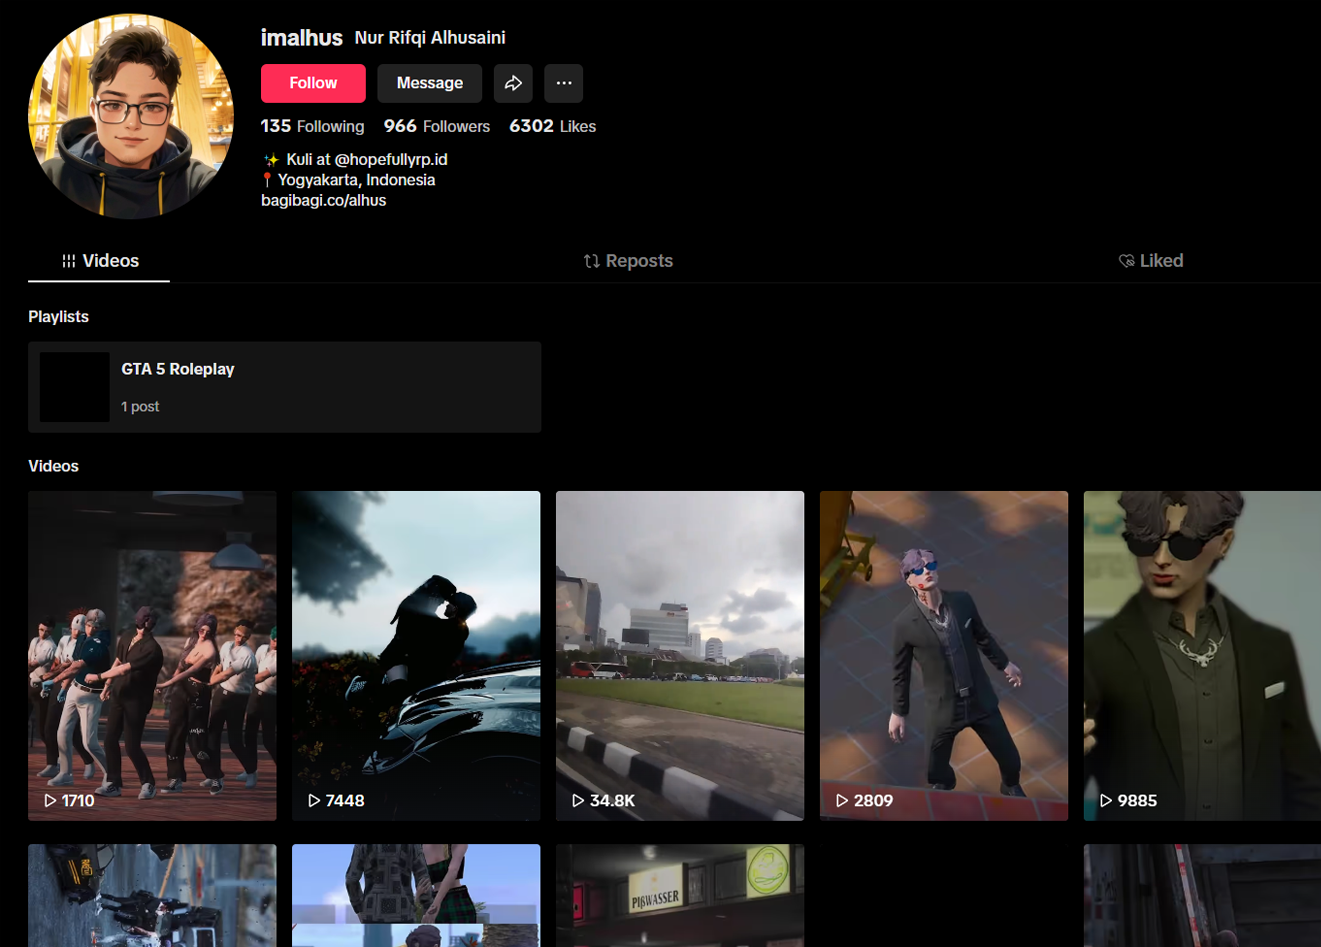Viewport: 1321px width, 947px height.
Task: Play the video with 9885 views
Action: tap(1202, 656)
